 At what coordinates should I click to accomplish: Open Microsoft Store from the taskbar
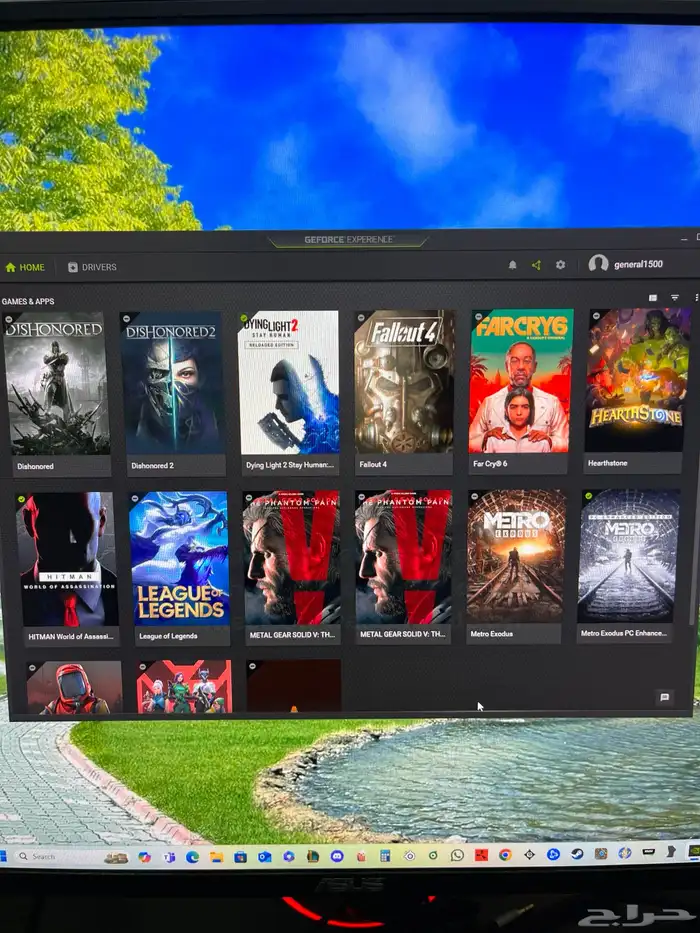click(240, 857)
